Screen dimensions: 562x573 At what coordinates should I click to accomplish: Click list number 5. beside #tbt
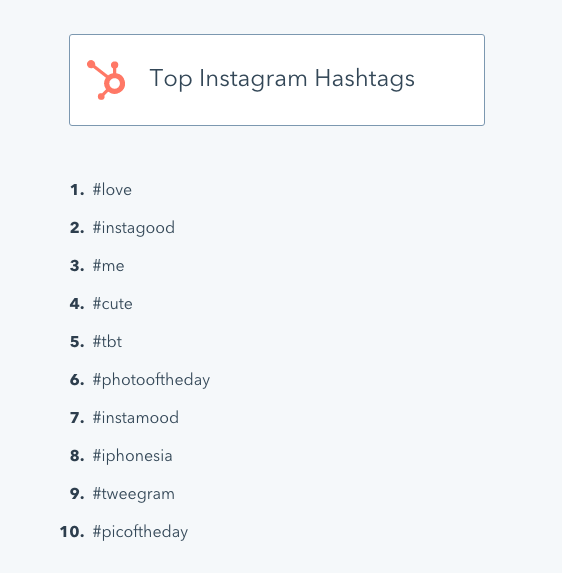pyautogui.click(x=77, y=342)
